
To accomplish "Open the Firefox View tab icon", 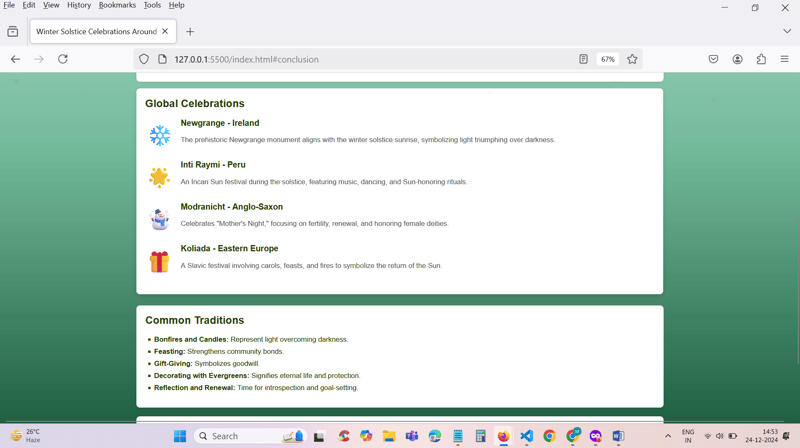I will pyautogui.click(x=13, y=32).
